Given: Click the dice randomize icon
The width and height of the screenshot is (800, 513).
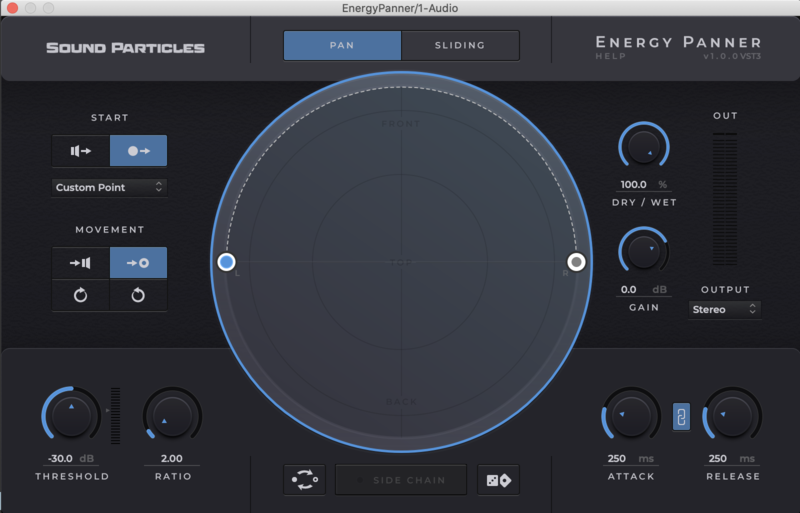Looking at the screenshot, I should pos(498,480).
